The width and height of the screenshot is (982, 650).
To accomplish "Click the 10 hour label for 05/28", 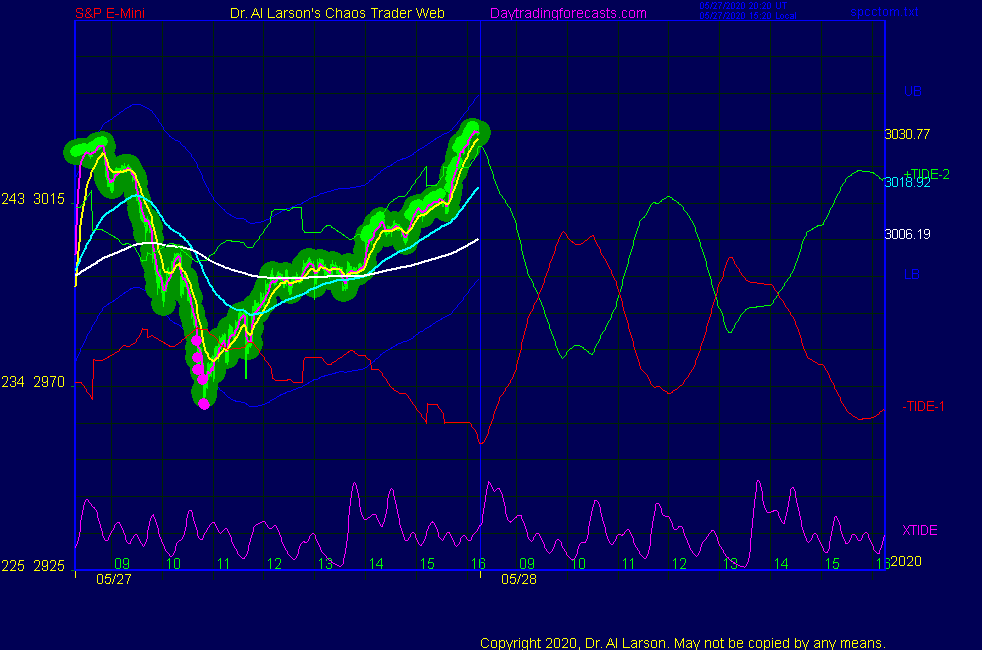I will coord(578,564).
